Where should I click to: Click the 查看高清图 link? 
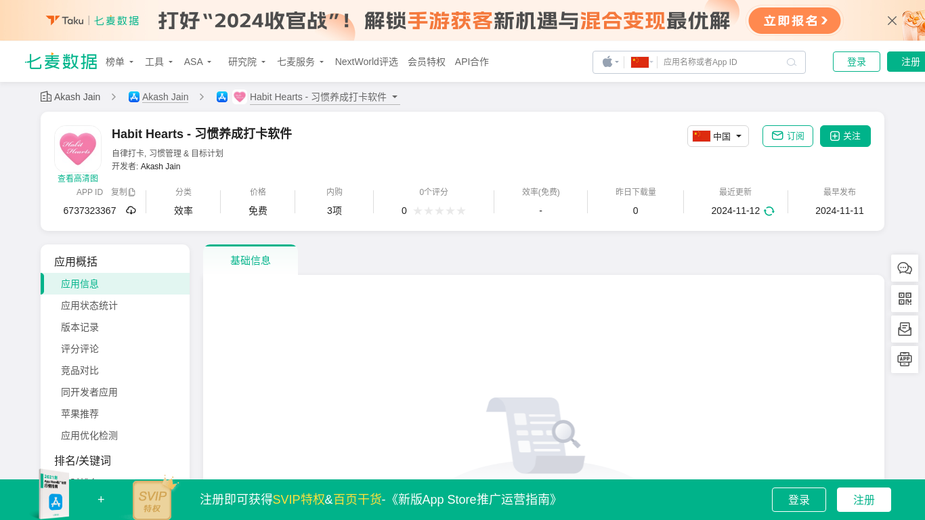point(78,178)
